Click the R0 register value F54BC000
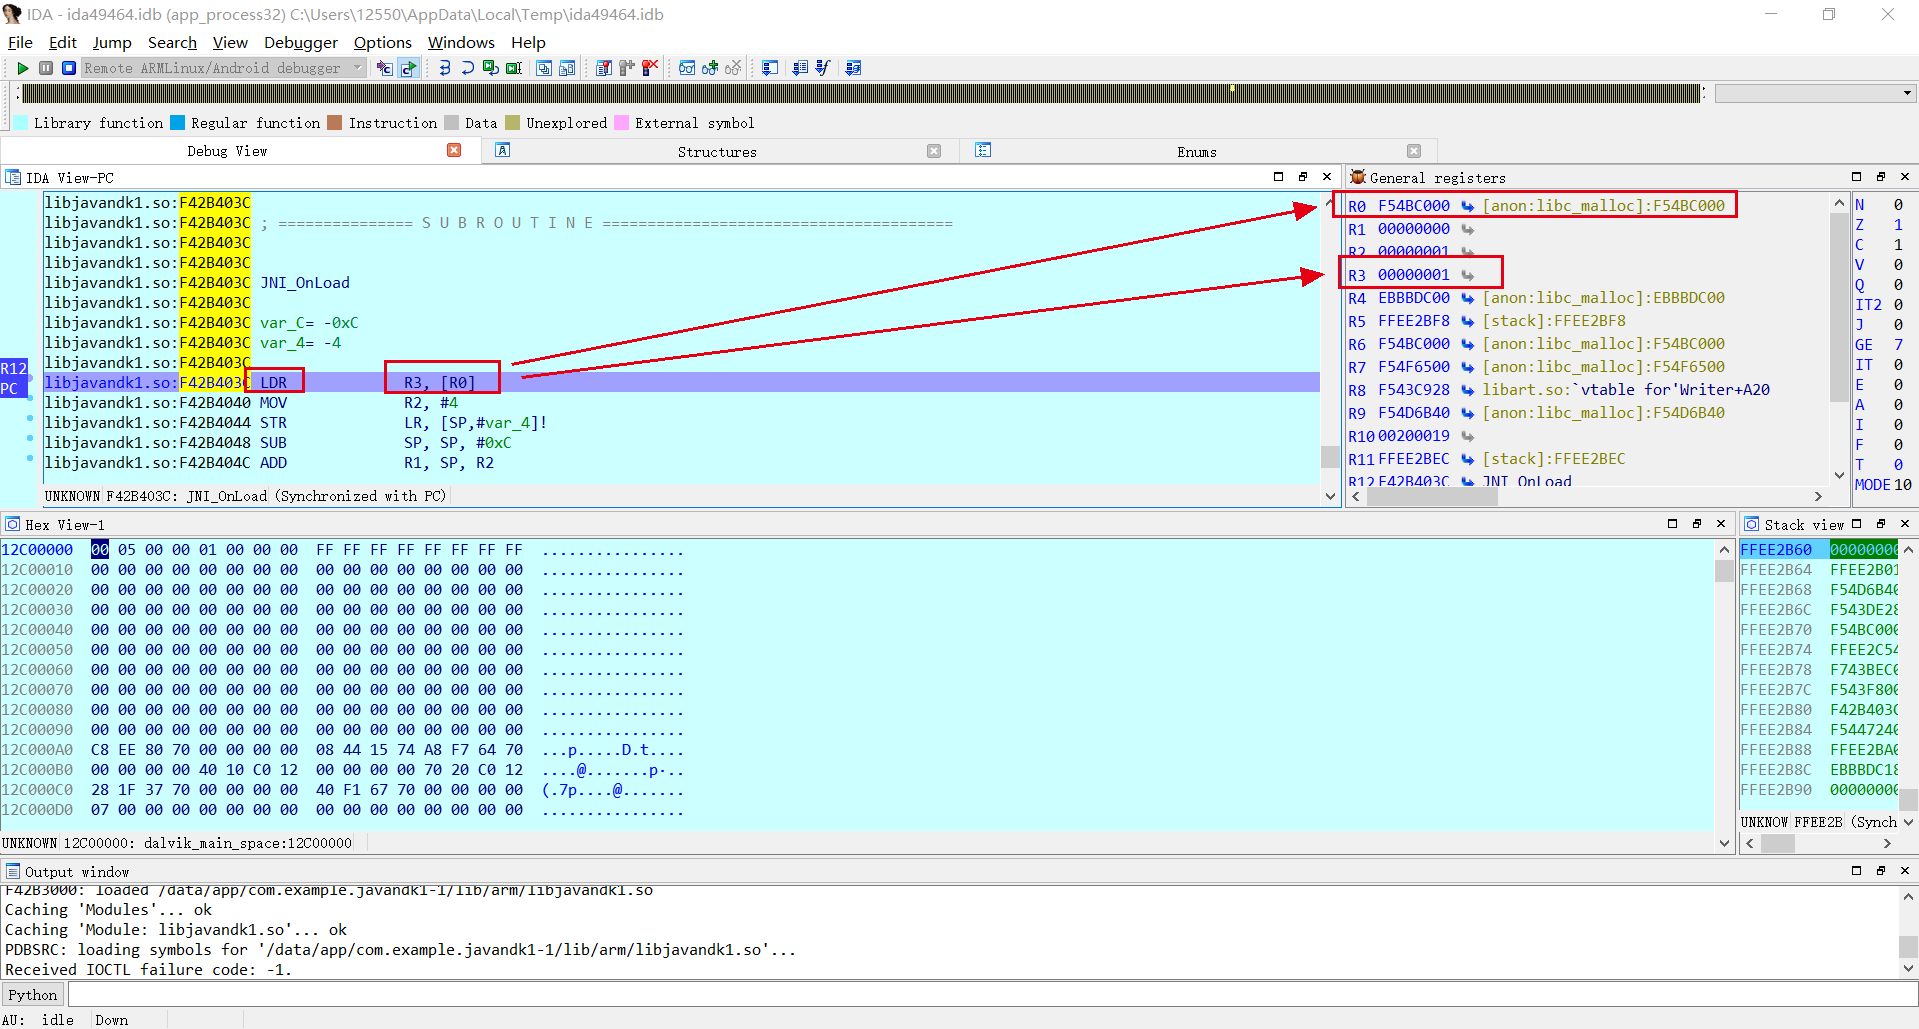 tap(1413, 206)
